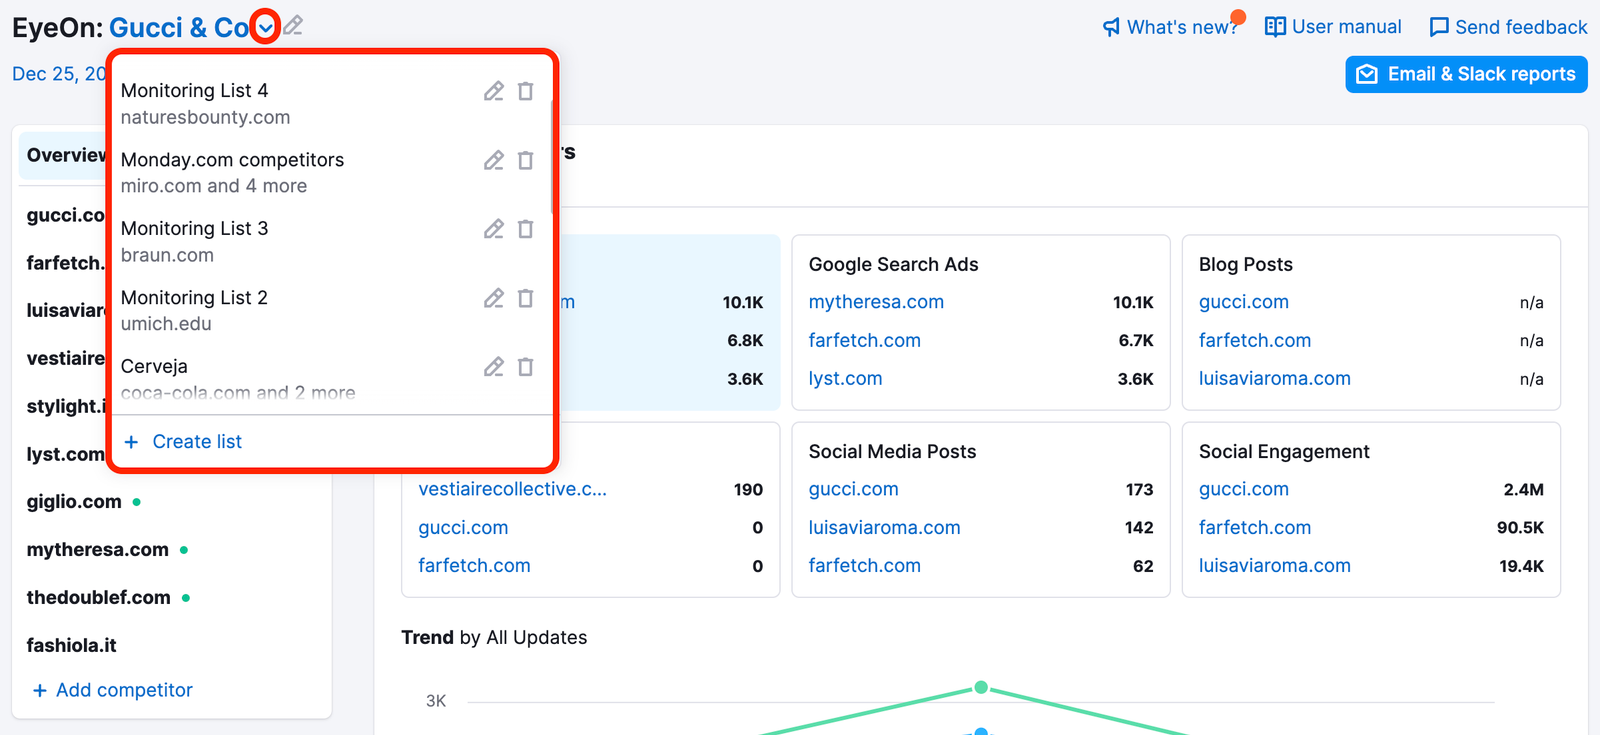Click the Social Media Posts card title

point(892,452)
